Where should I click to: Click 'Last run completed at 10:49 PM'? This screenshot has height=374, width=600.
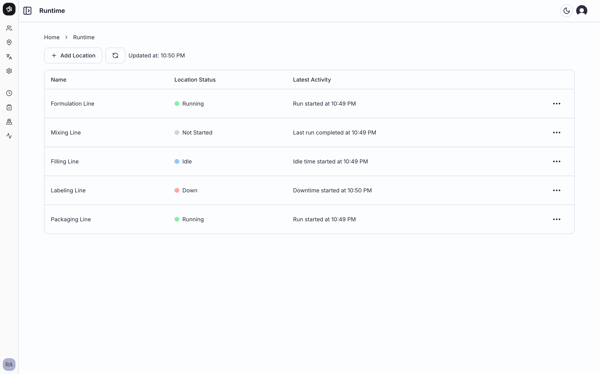point(334,132)
